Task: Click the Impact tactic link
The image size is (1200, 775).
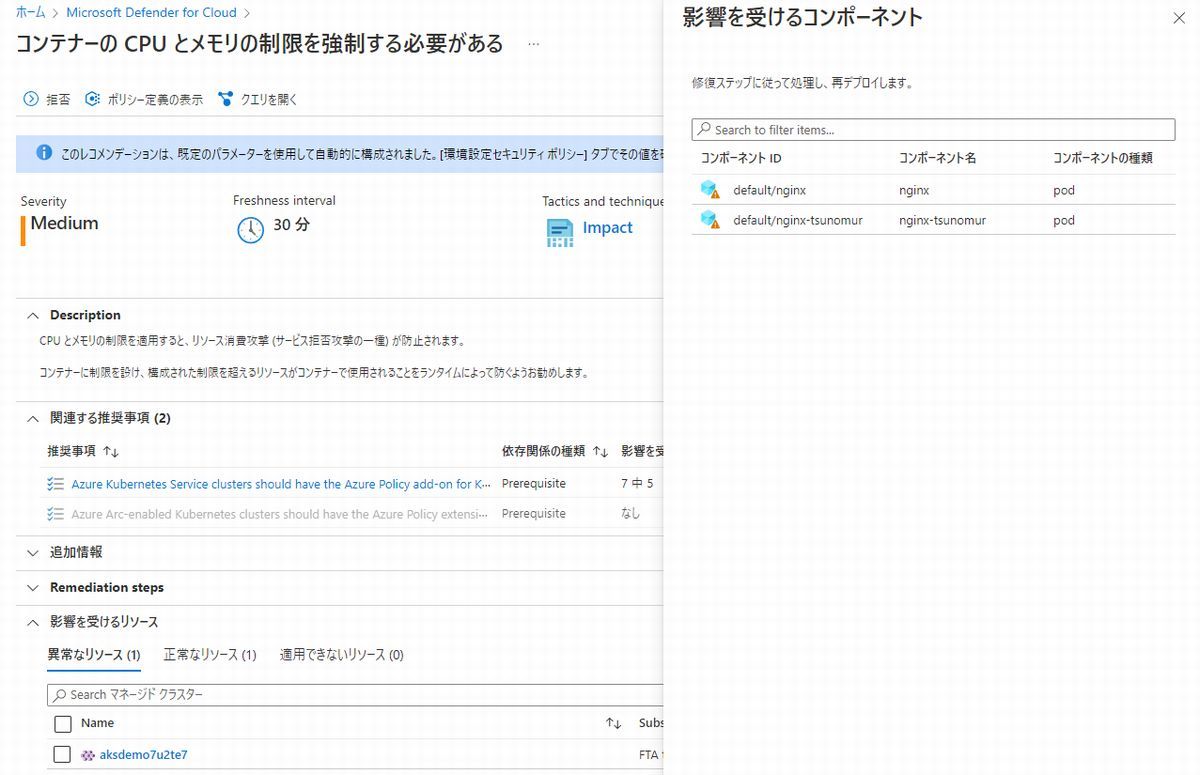Action: [x=607, y=228]
